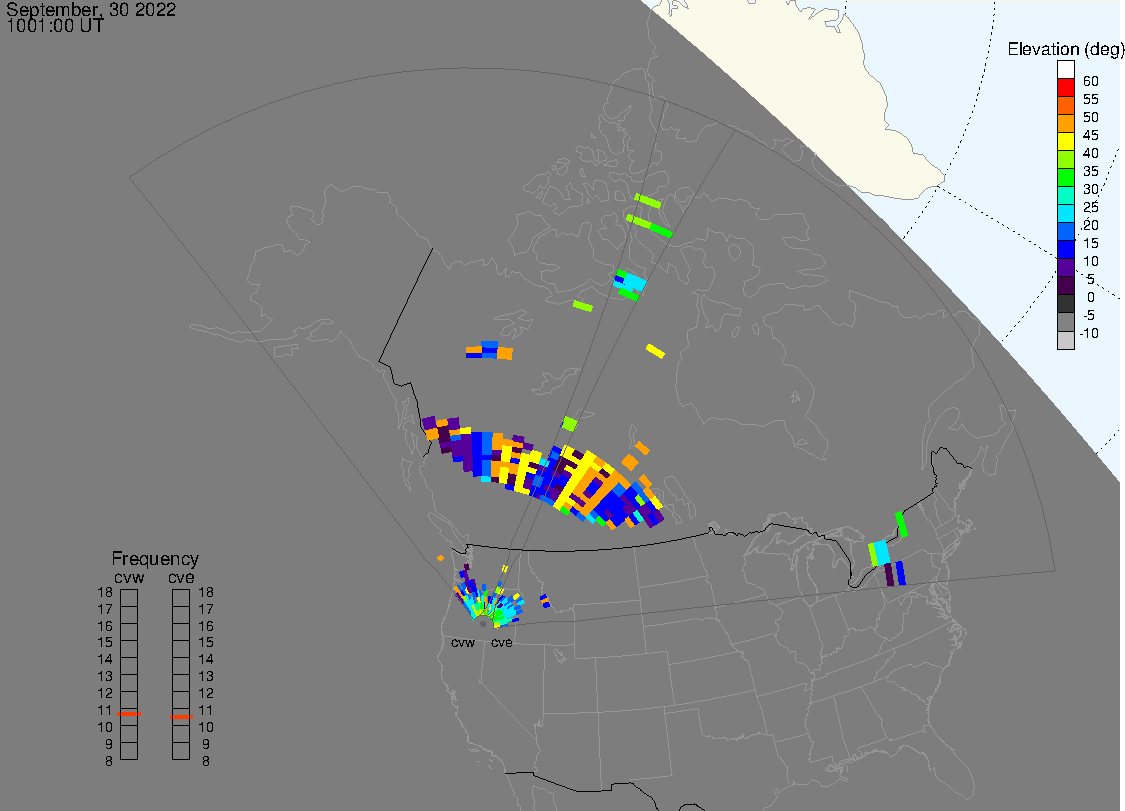The width and height of the screenshot is (1125, 811).
Task: Click the 8 label beside the cve bar
Action: click(206, 761)
